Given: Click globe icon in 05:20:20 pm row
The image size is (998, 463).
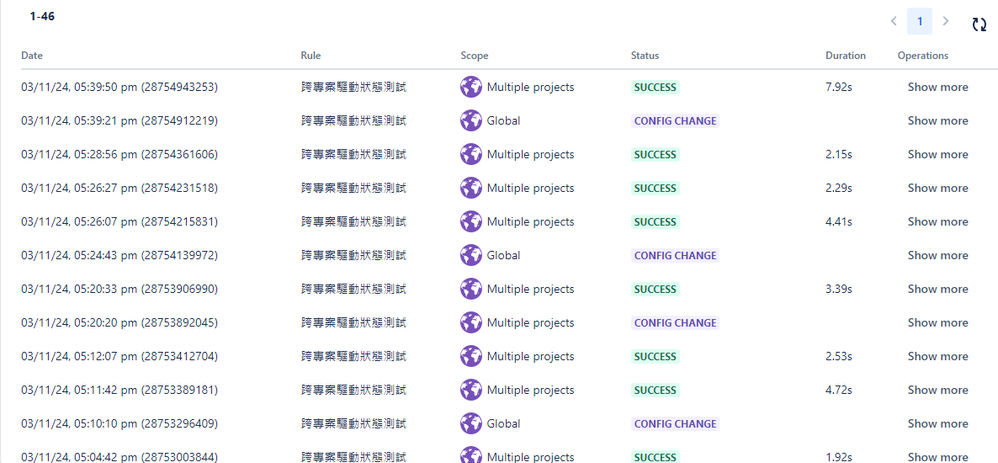Looking at the screenshot, I should coord(471,323).
